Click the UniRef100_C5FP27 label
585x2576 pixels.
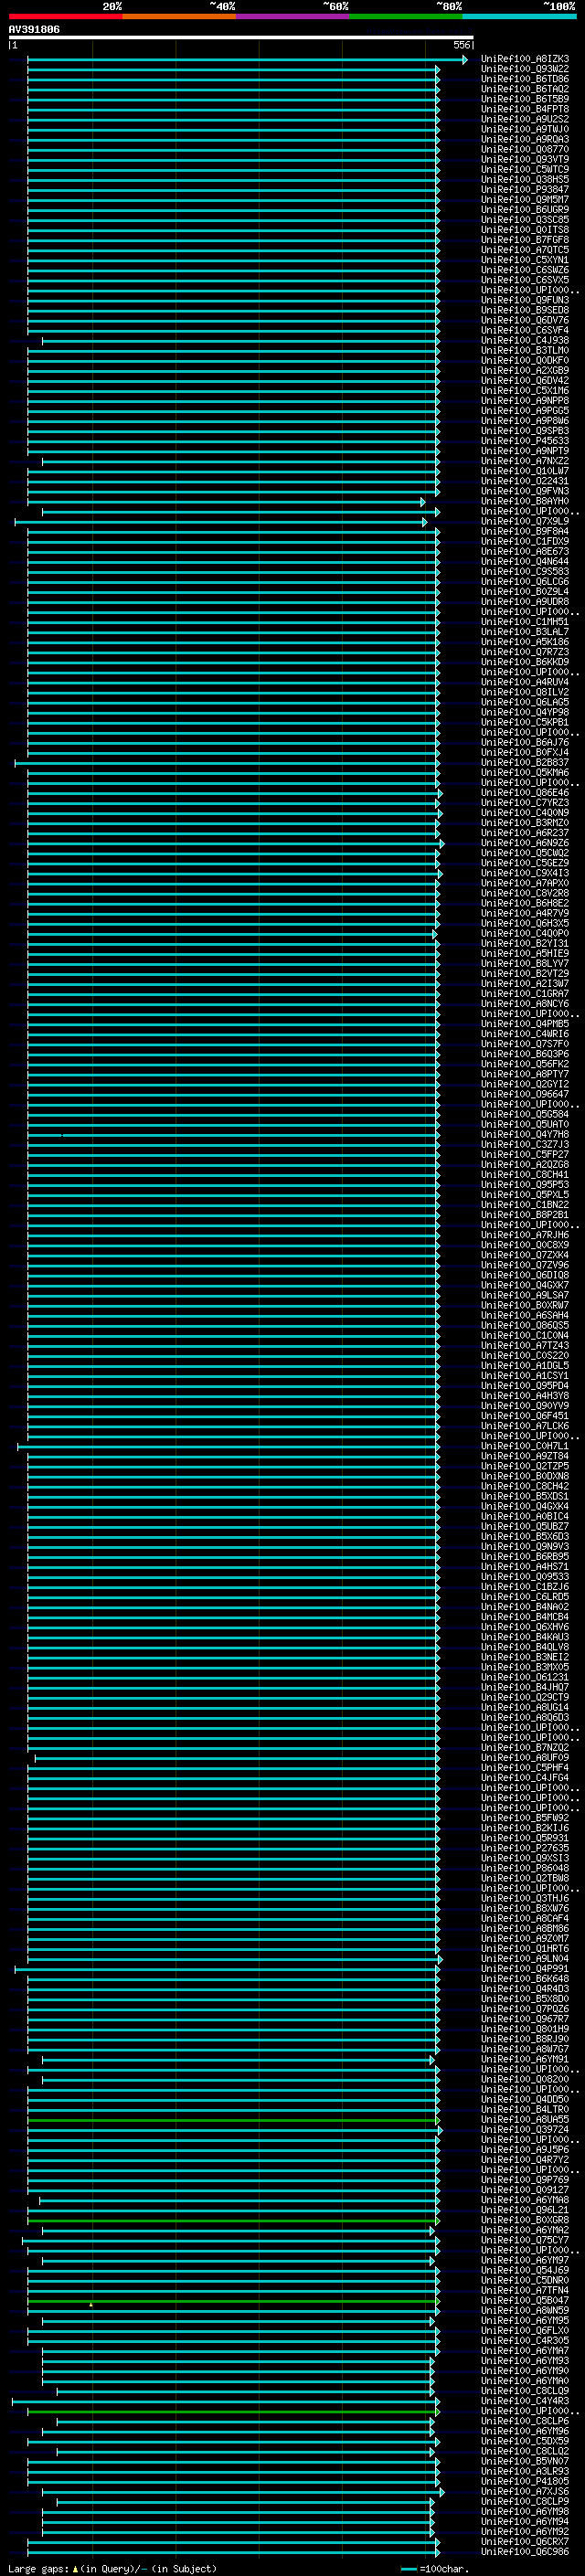(525, 1154)
